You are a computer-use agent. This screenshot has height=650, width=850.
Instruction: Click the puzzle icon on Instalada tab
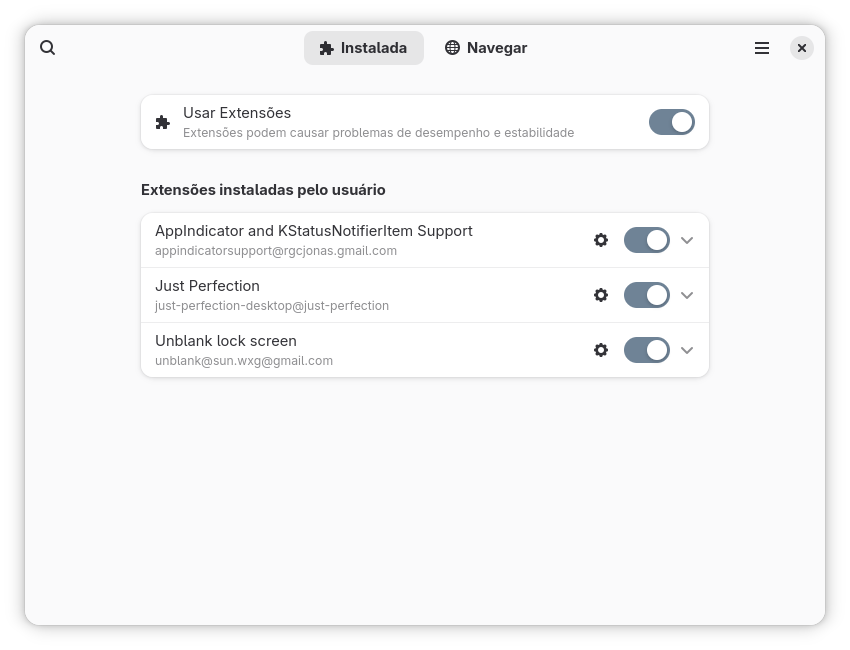click(x=326, y=48)
